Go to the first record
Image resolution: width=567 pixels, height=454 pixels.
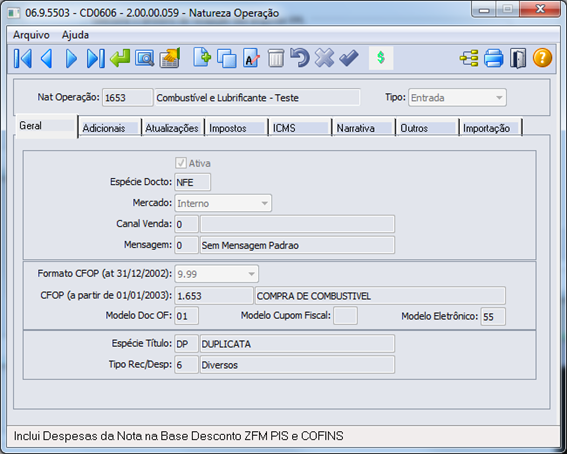pyautogui.click(x=23, y=58)
